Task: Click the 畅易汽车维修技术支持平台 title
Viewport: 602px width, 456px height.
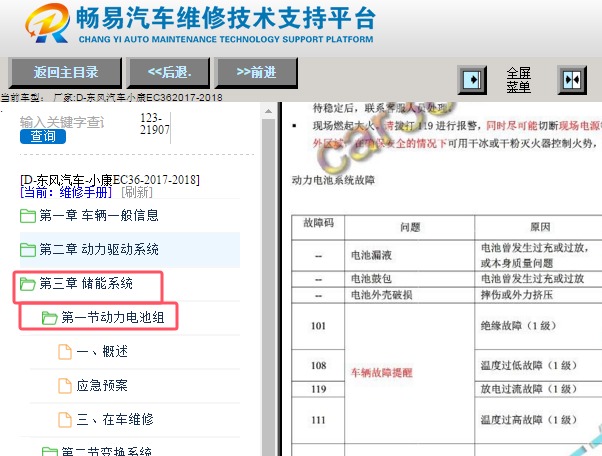Action: coord(225,18)
